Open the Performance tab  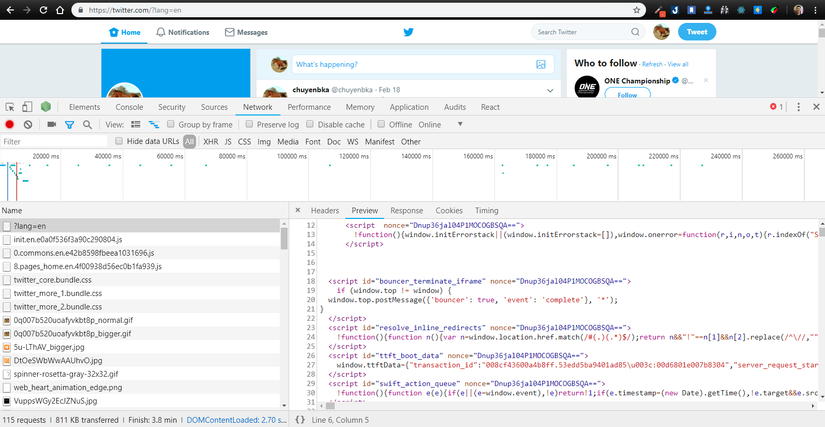point(309,107)
